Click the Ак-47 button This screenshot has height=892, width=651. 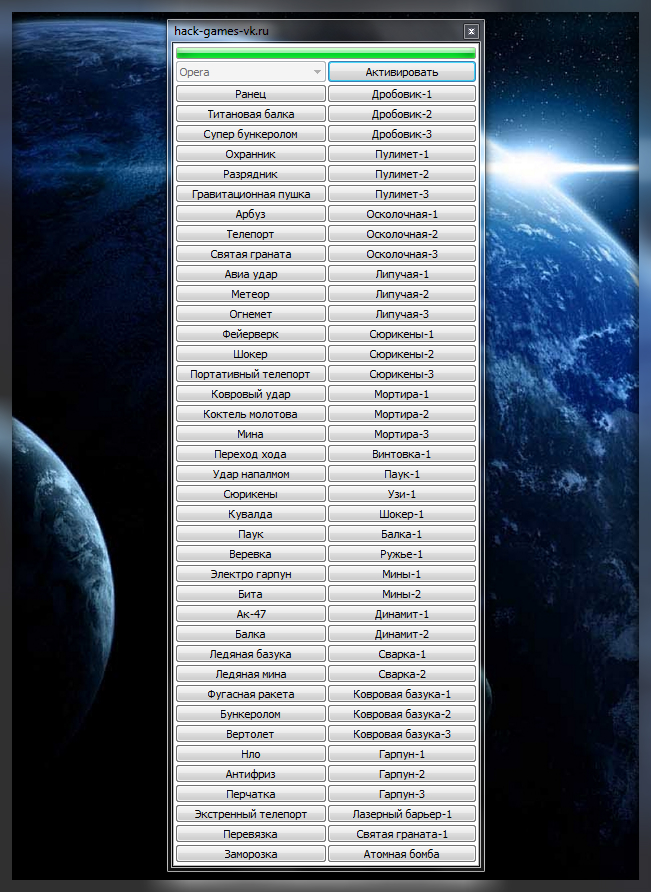pyautogui.click(x=251, y=614)
